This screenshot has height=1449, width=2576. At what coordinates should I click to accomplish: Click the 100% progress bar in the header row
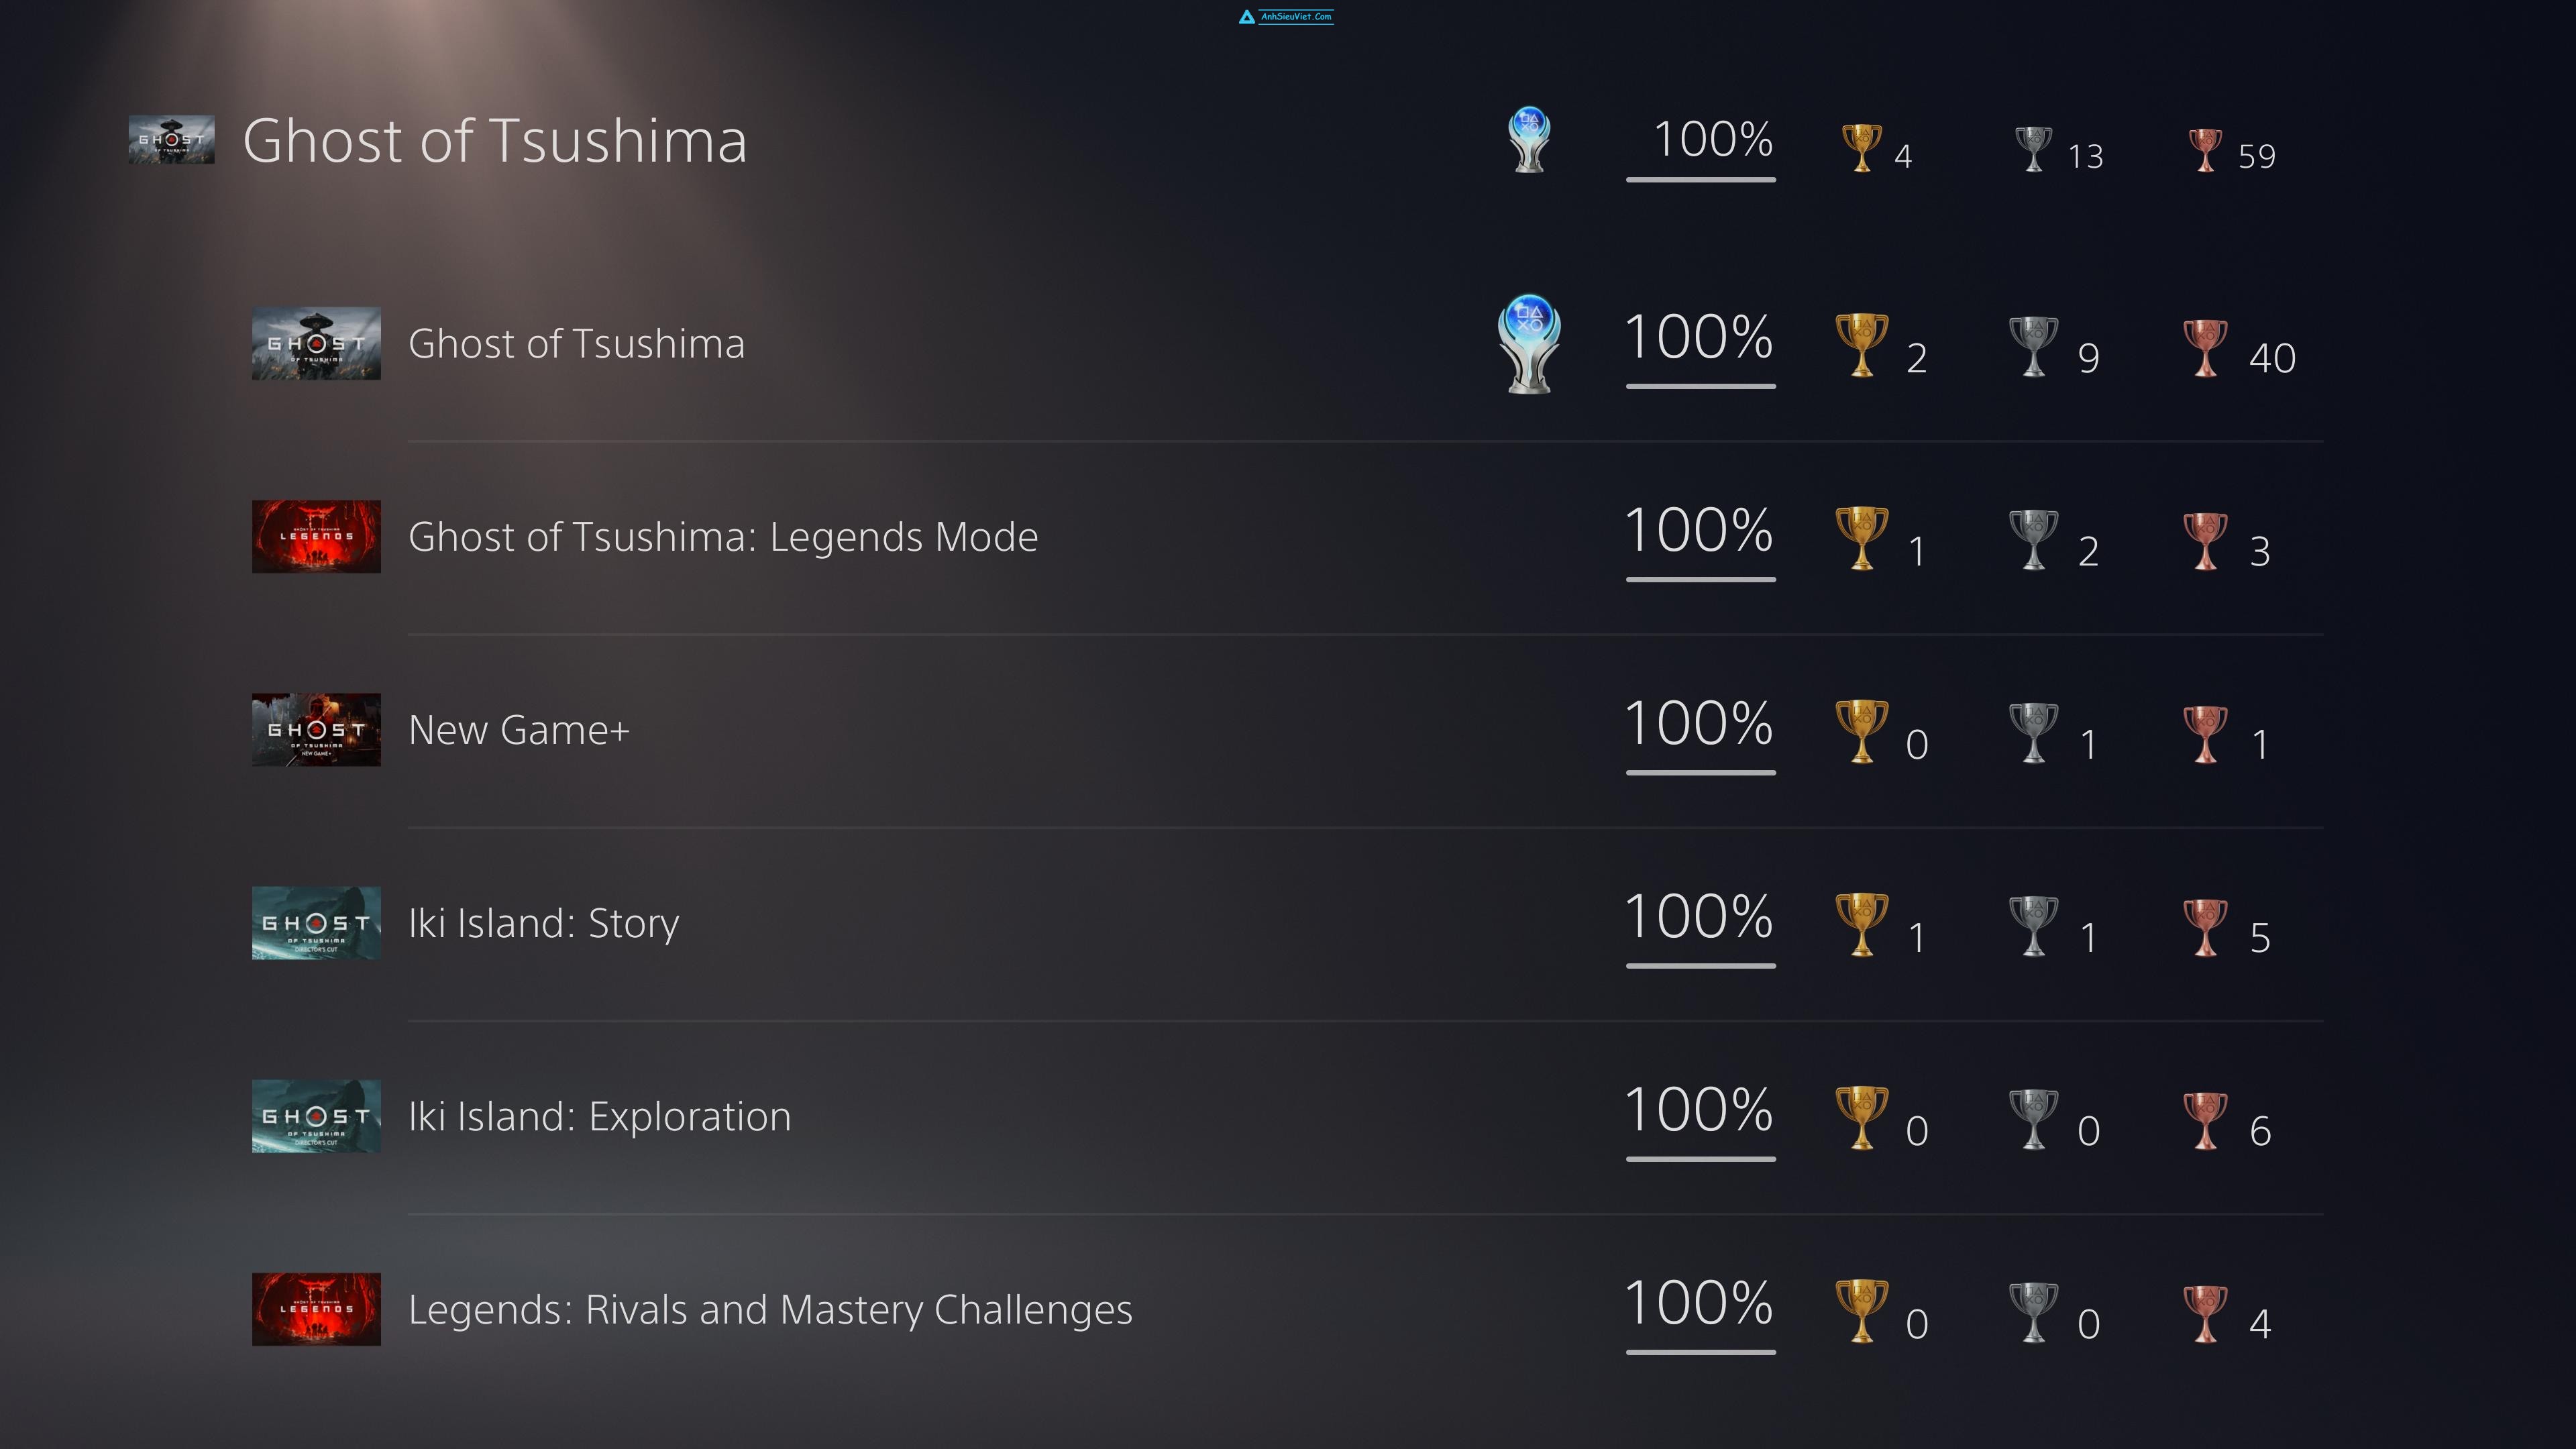[x=1700, y=179]
